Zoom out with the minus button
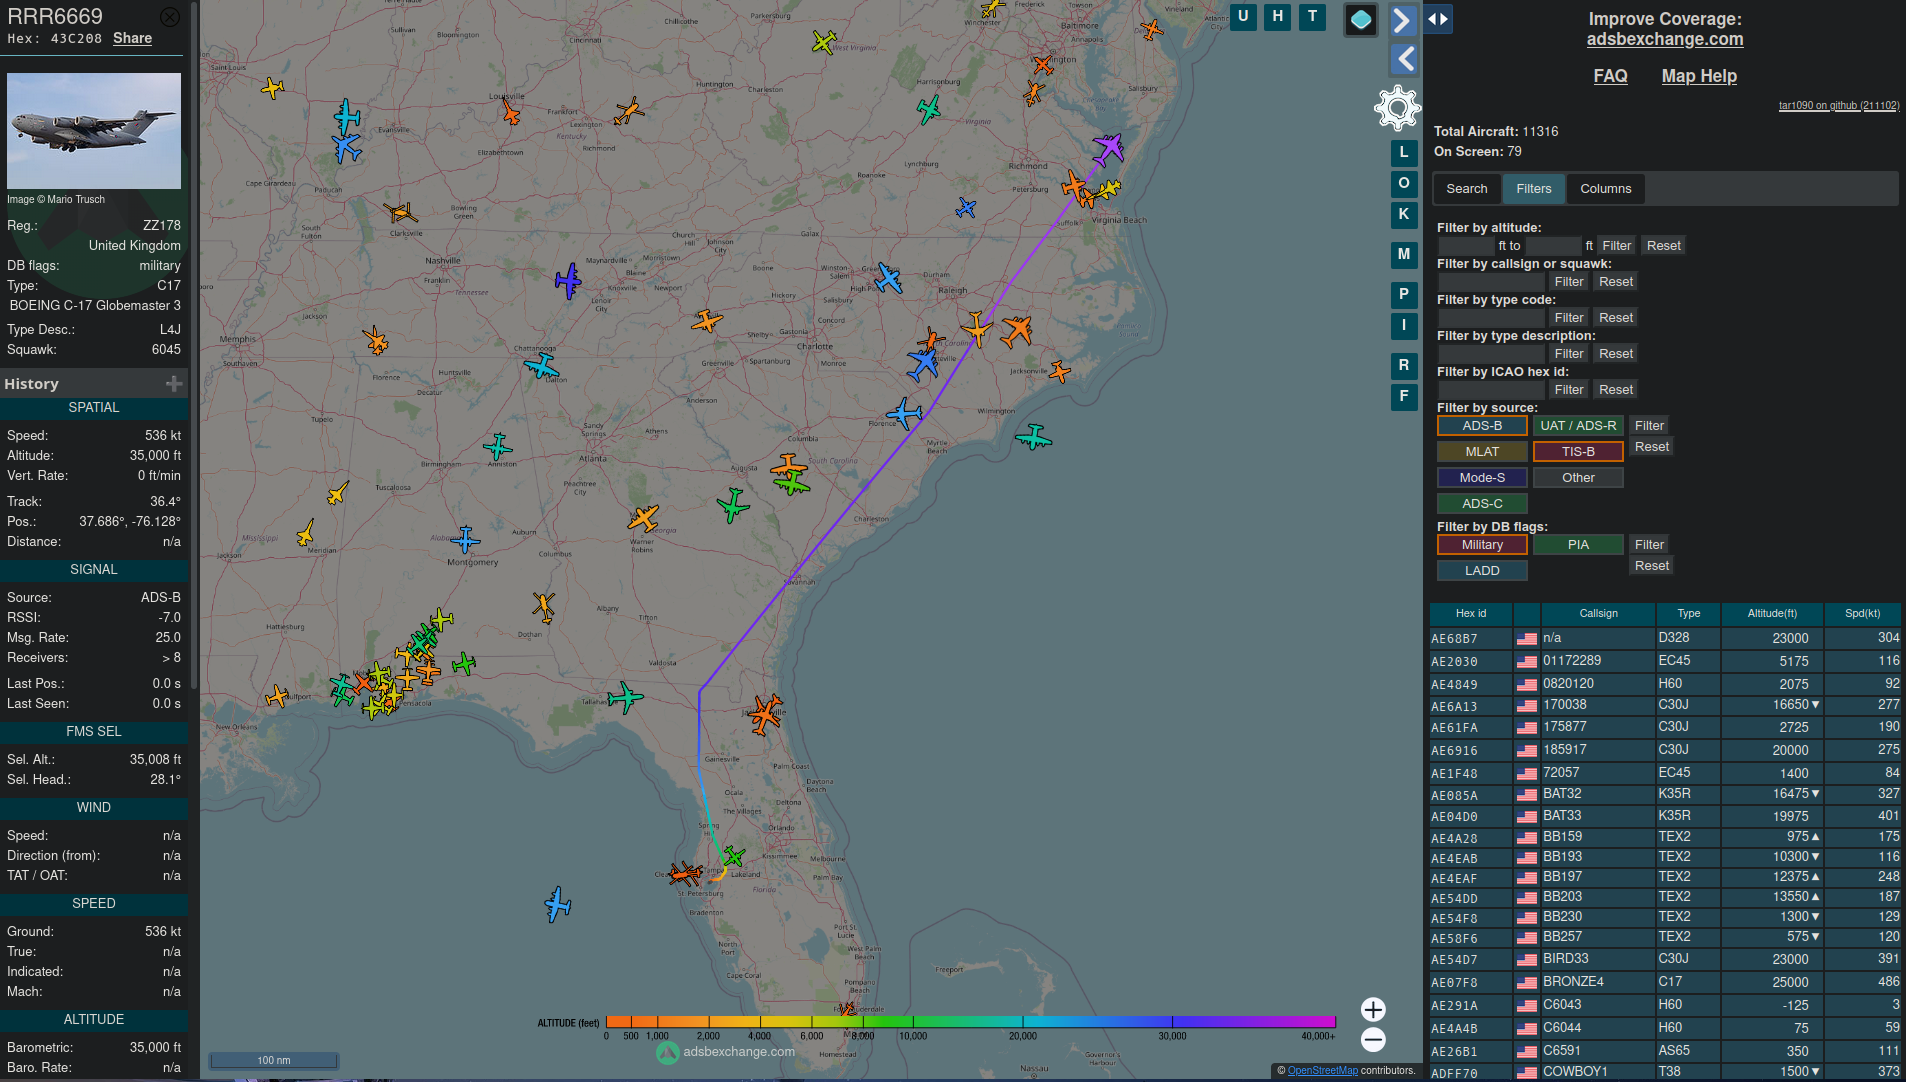The image size is (1906, 1082). click(x=1373, y=1040)
